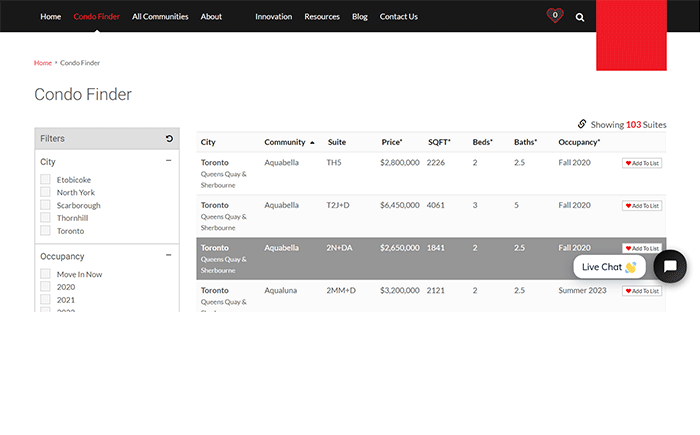Image resolution: width=700 pixels, height=435 pixels.
Task: Click the Home breadcrumb link
Action: pos(43,63)
